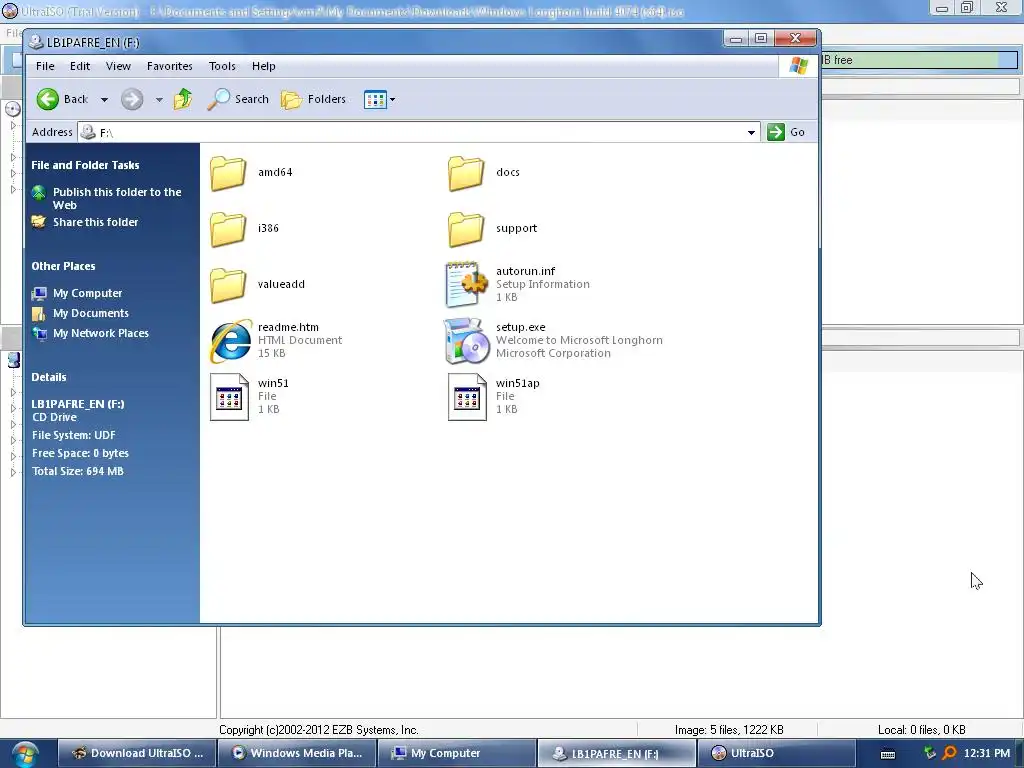Click UltraISO free space capacity bar

pos(920,60)
